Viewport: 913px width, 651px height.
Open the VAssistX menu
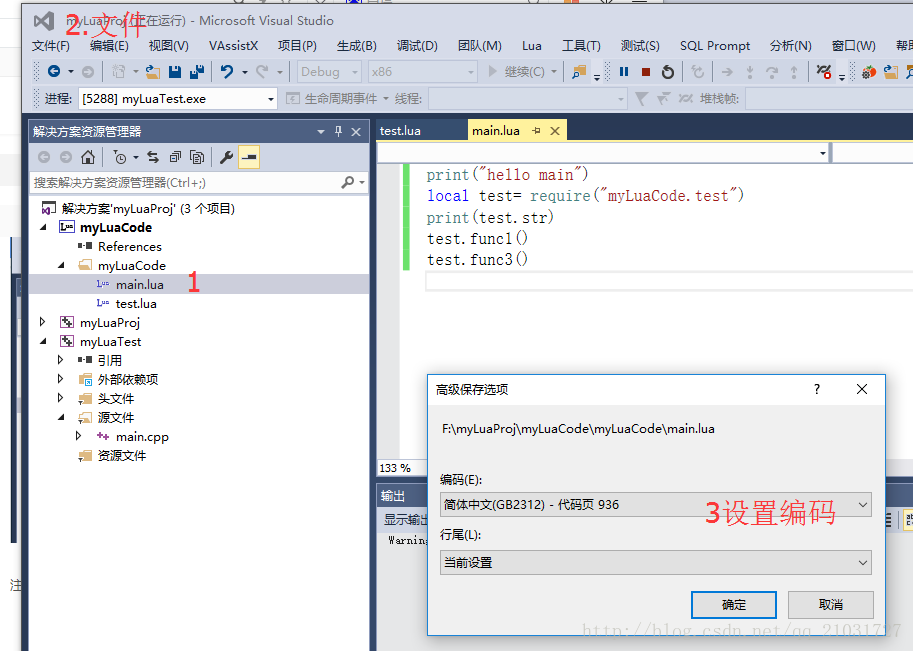point(233,46)
